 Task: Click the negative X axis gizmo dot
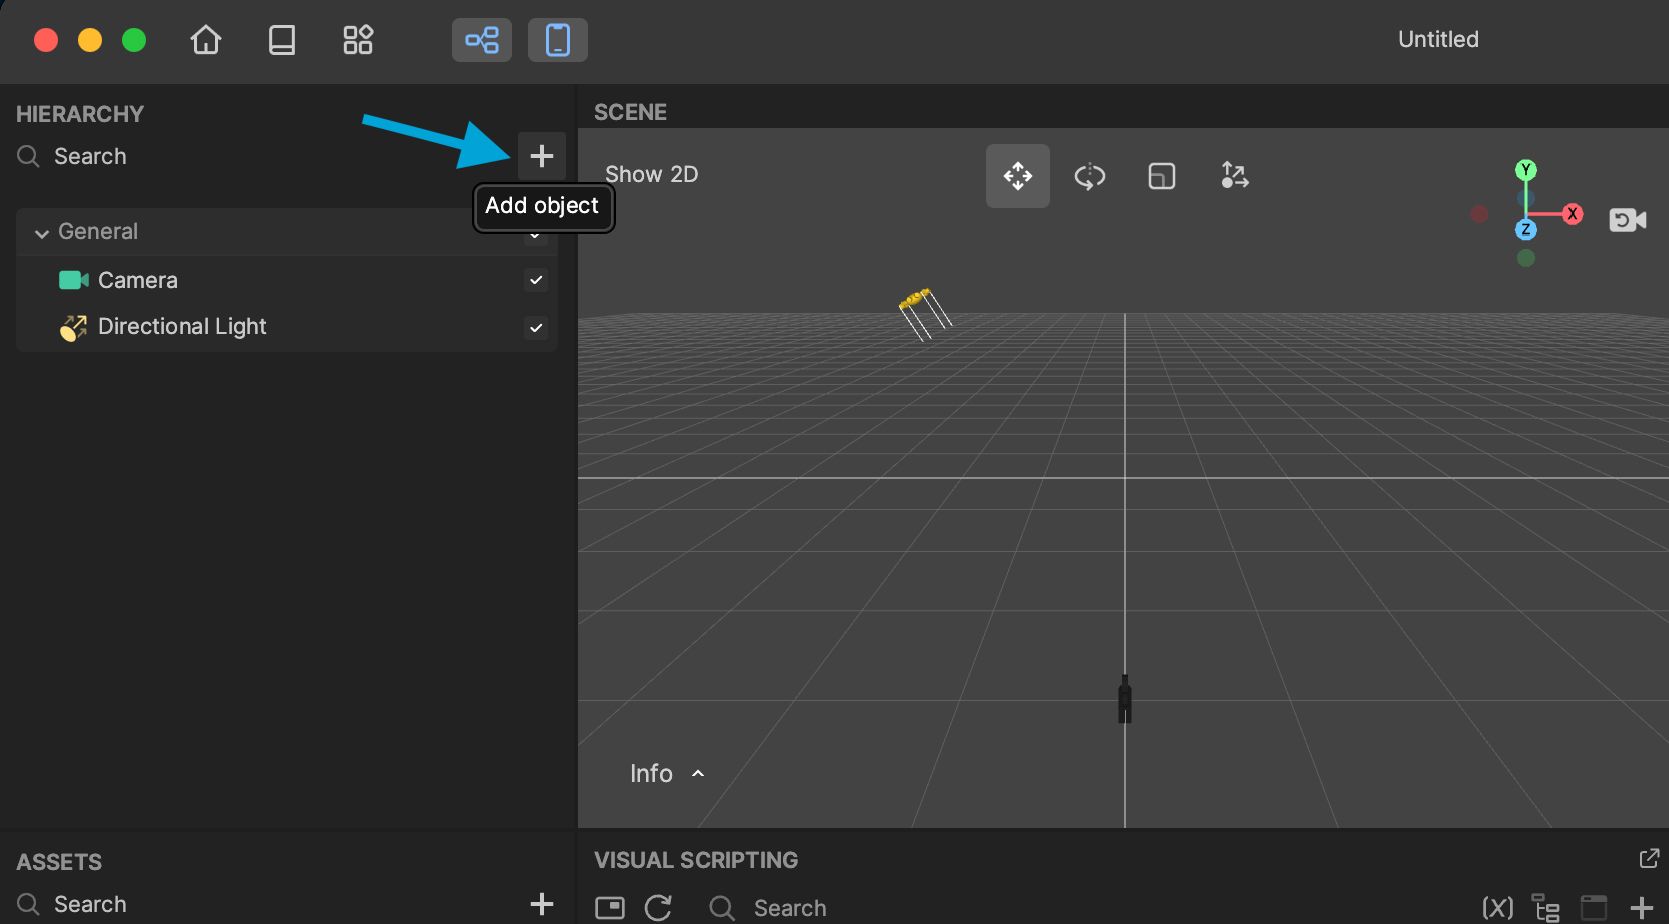[x=1479, y=214]
